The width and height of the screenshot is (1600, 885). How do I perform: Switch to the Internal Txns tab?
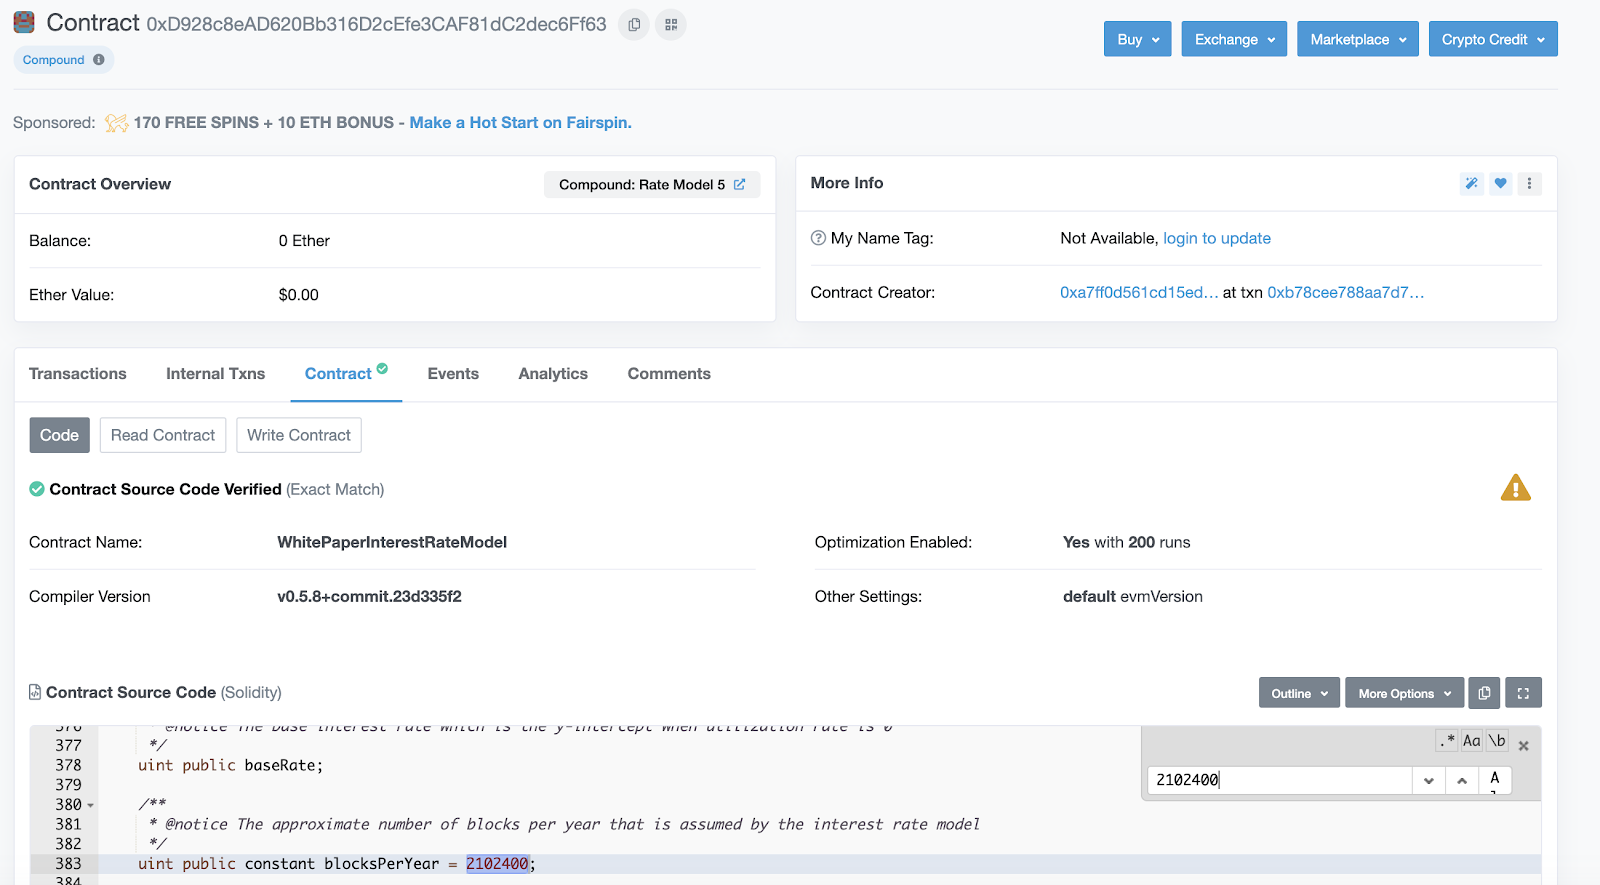click(x=216, y=374)
